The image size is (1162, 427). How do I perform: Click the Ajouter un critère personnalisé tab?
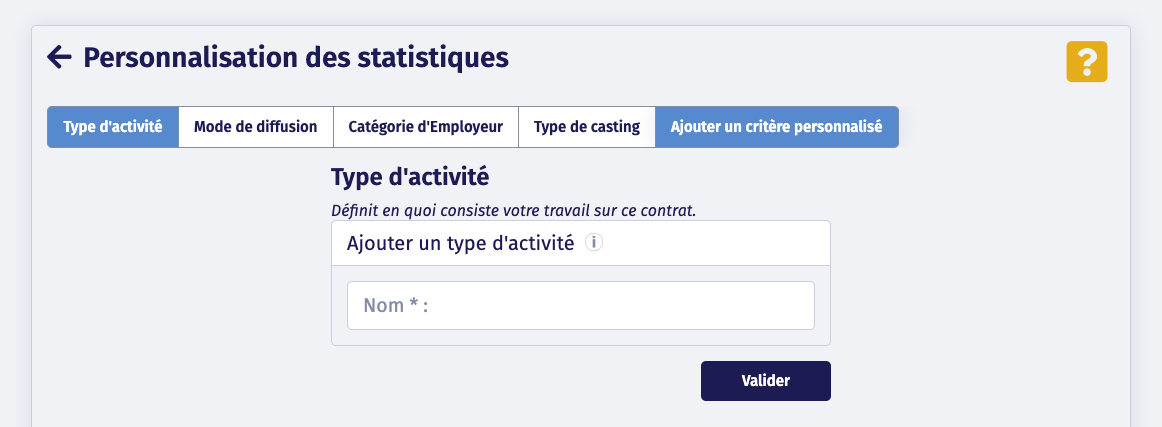click(776, 127)
